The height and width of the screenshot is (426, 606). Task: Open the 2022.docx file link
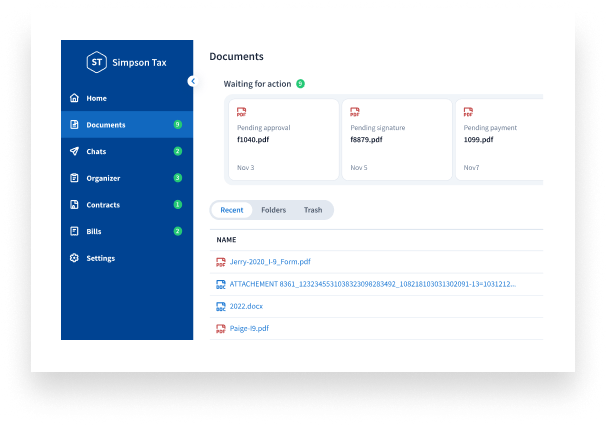[246, 306]
